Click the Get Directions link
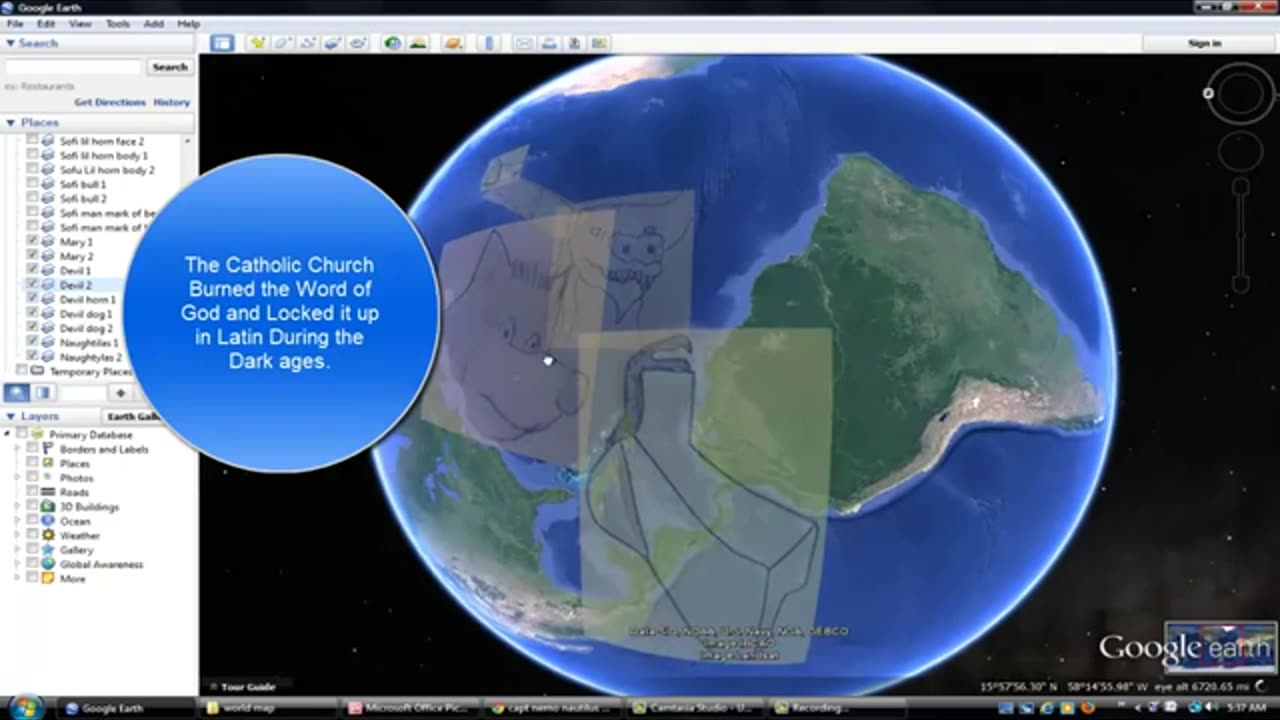Viewport: 1280px width, 720px height. [x=110, y=102]
